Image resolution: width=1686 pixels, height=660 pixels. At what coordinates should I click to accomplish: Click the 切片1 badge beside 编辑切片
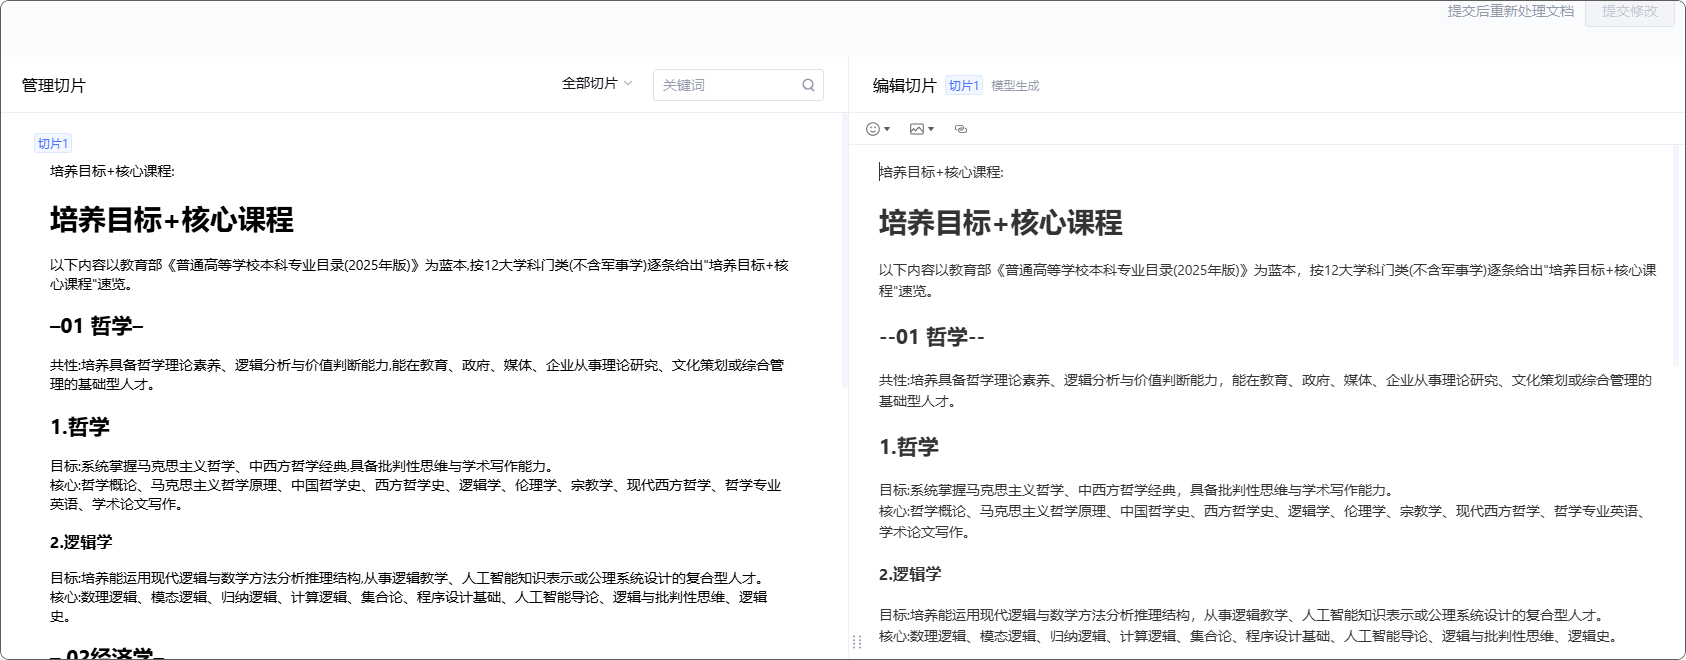963,86
